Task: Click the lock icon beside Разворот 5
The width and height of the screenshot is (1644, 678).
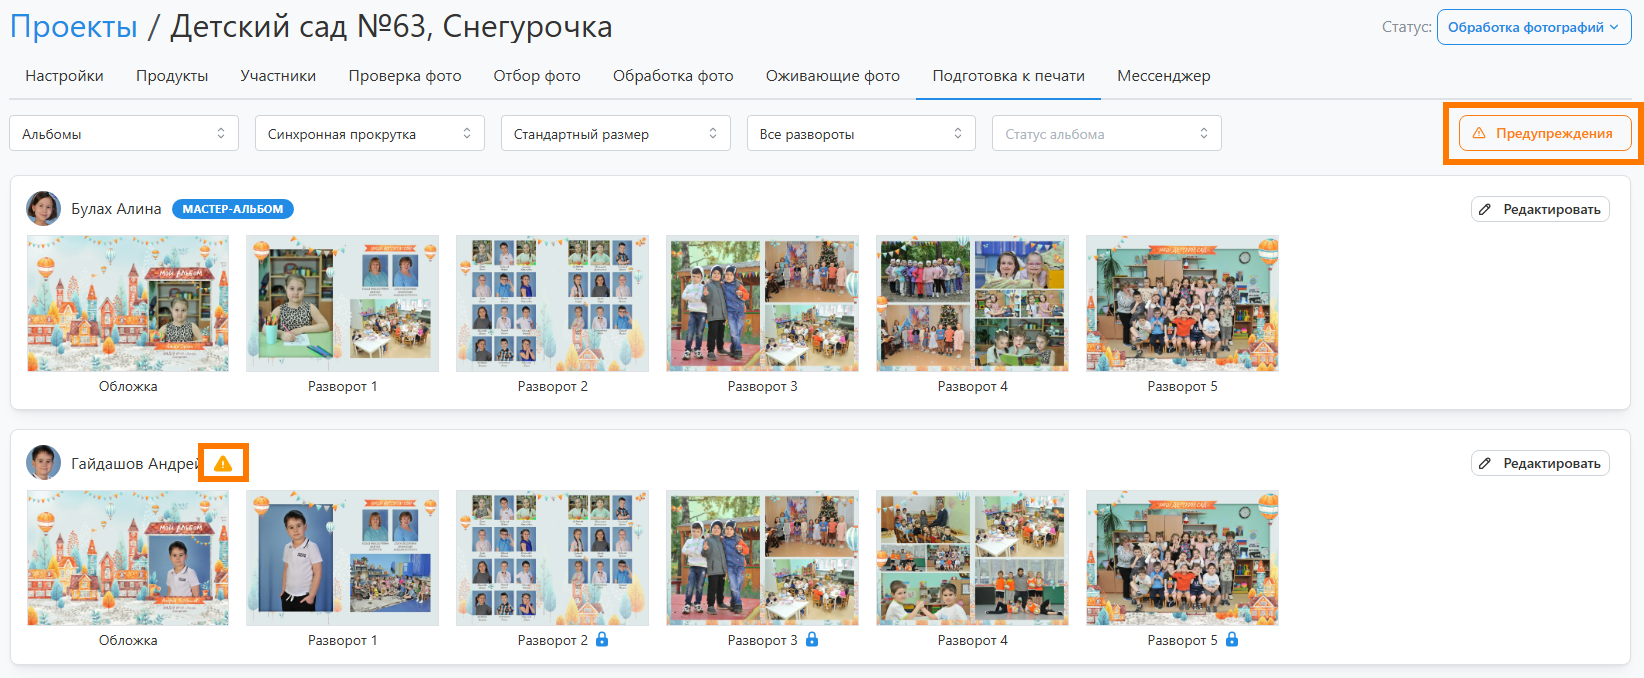Action: tap(1232, 639)
